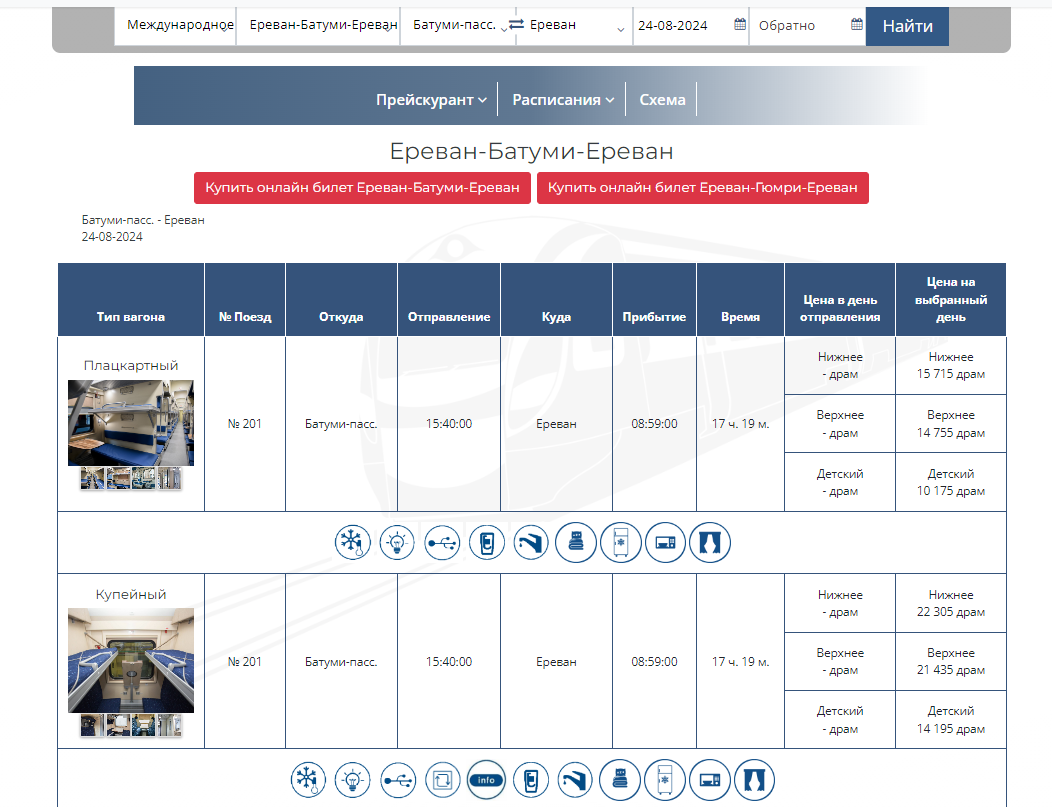Click the USB socket icon in Плацкартный row
Screen dimensions: 1052x807
click(x=442, y=542)
